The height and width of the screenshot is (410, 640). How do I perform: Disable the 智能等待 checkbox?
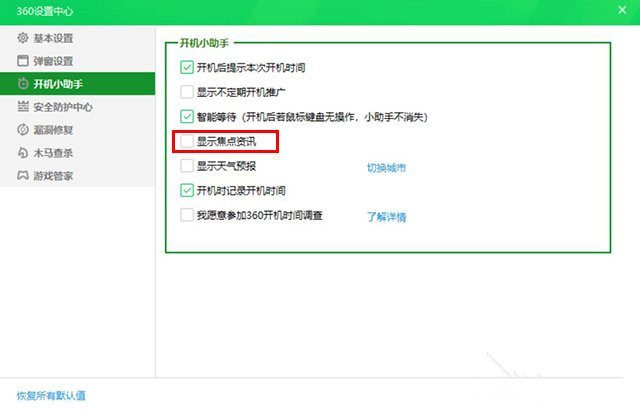(x=187, y=116)
